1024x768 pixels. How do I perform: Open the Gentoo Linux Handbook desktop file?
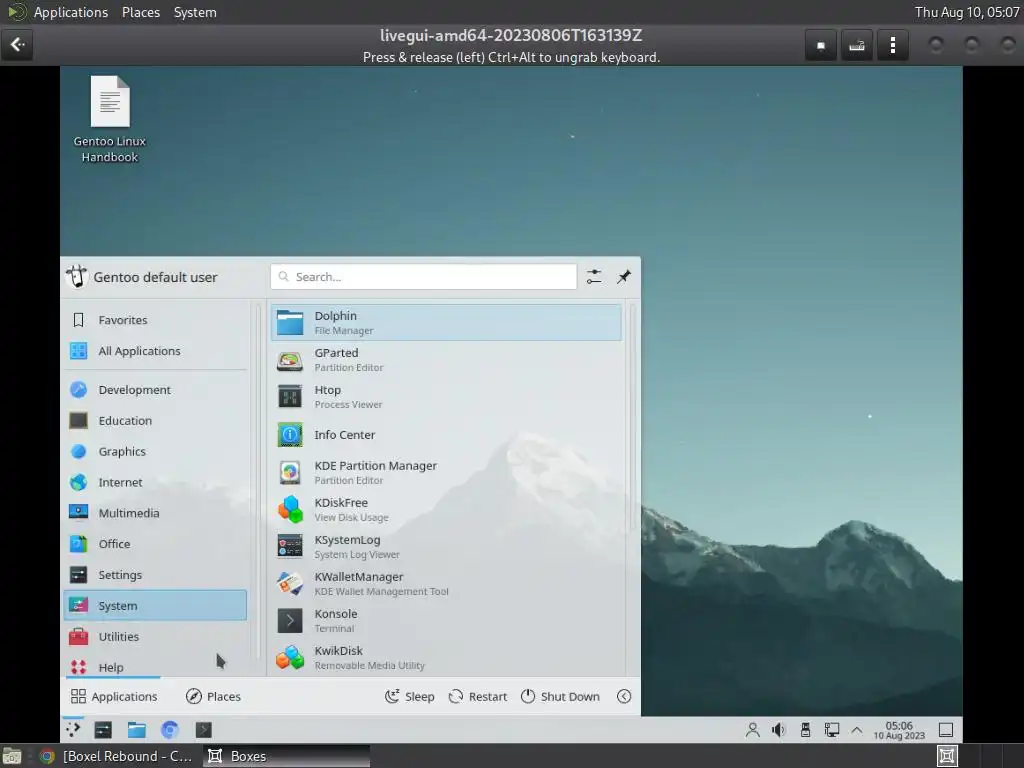point(110,120)
